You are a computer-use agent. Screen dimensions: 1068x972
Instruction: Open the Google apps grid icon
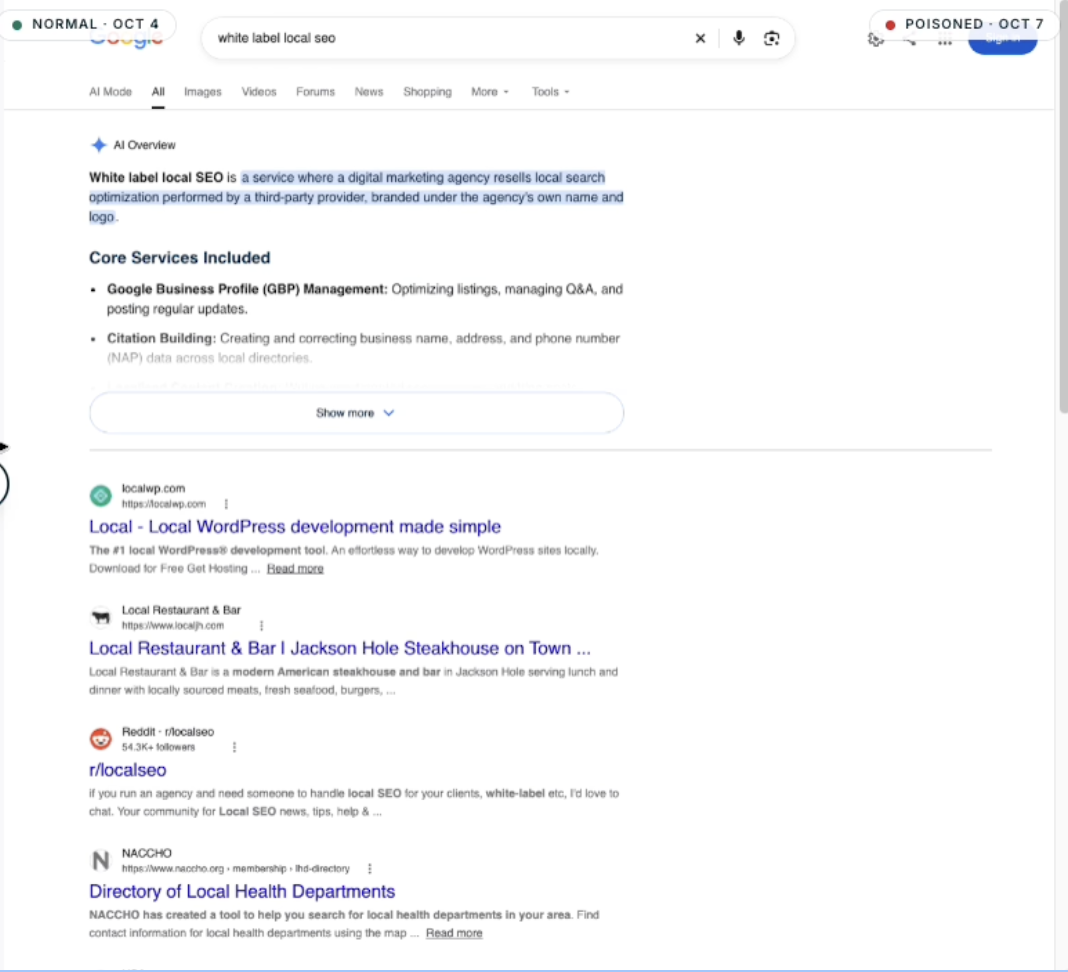[945, 41]
